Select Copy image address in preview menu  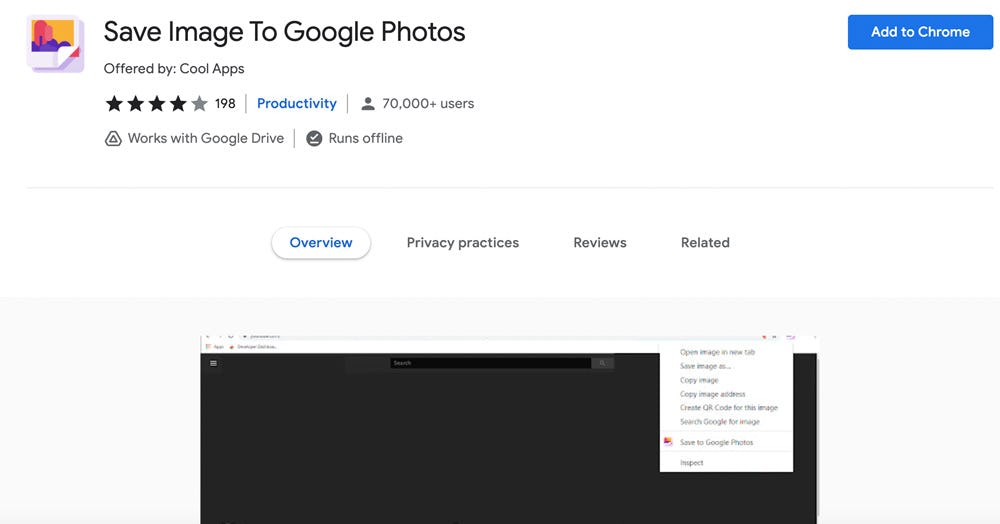[712, 394]
